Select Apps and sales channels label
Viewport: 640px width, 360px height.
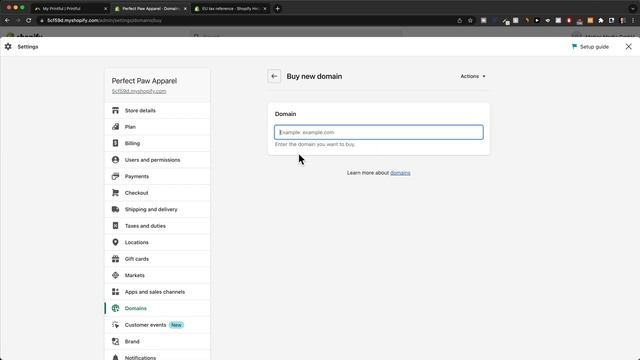coord(155,292)
